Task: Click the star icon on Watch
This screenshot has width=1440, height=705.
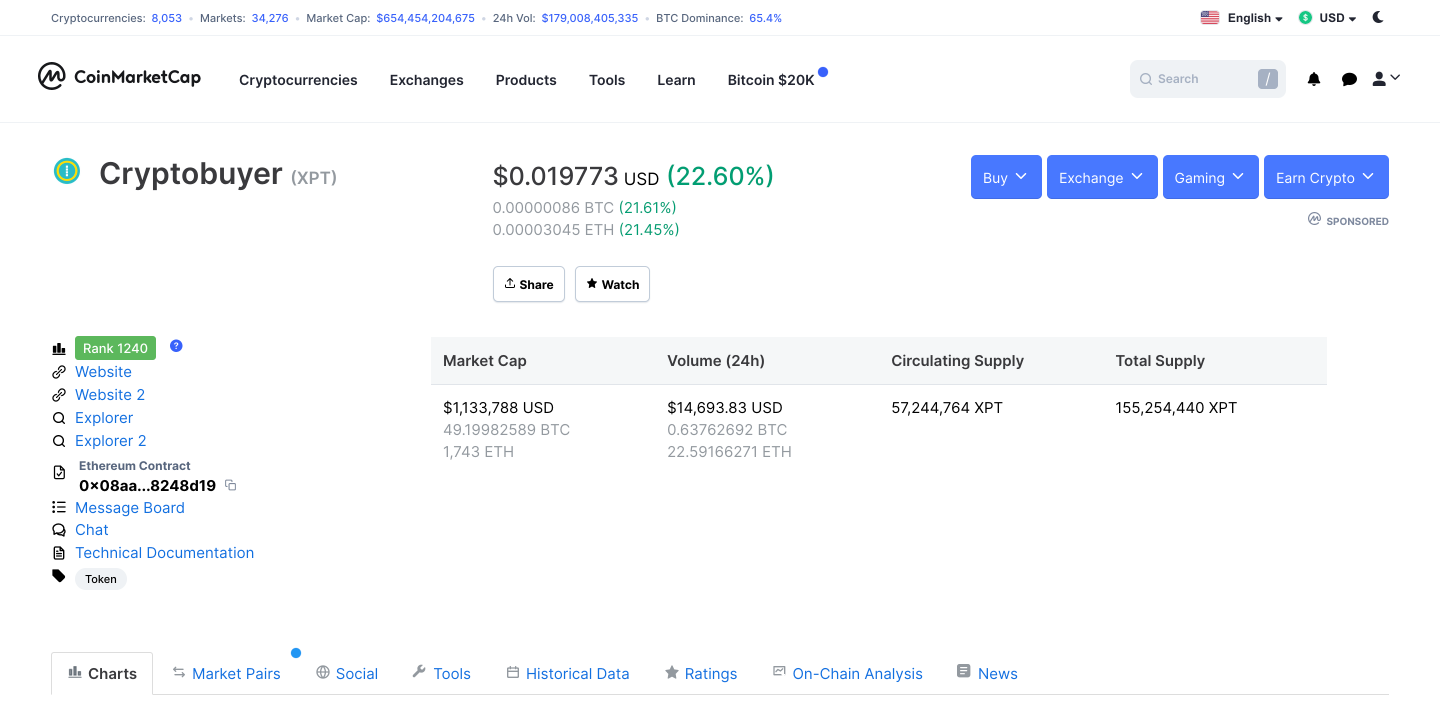Action: click(x=592, y=284)
